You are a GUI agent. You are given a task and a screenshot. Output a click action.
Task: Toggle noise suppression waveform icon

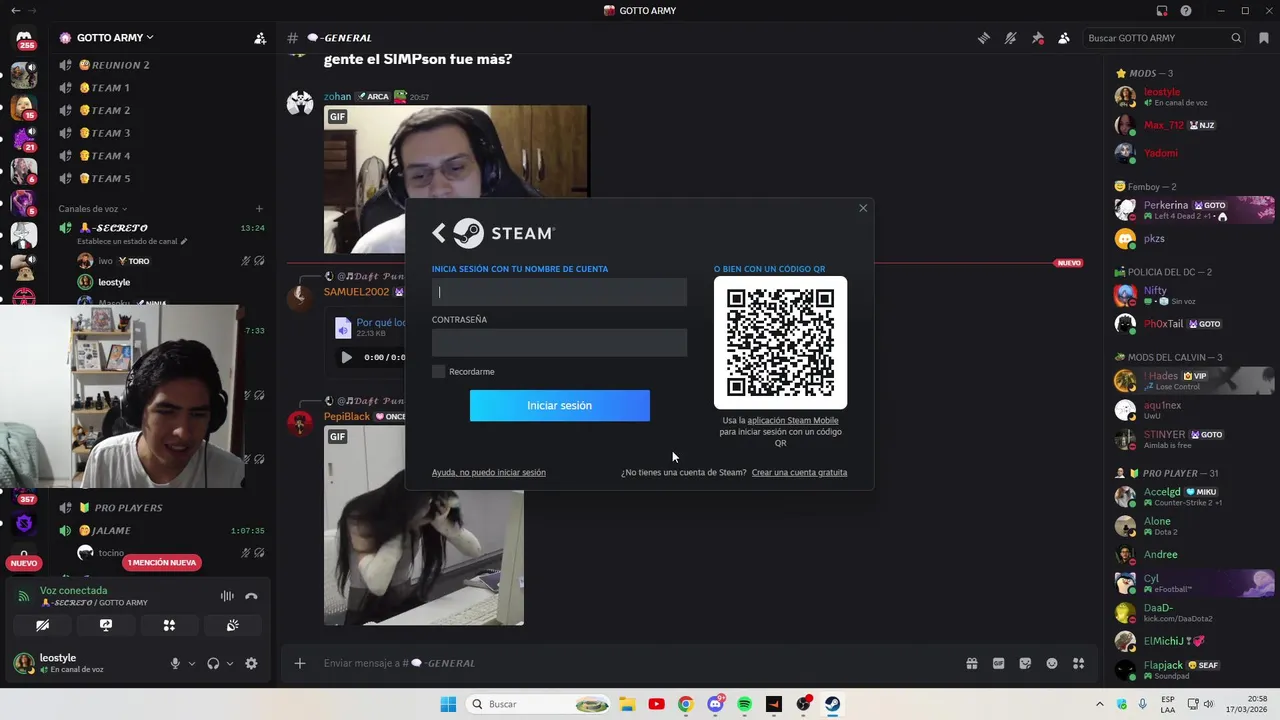pyautogui.click(x=227, y=596)
